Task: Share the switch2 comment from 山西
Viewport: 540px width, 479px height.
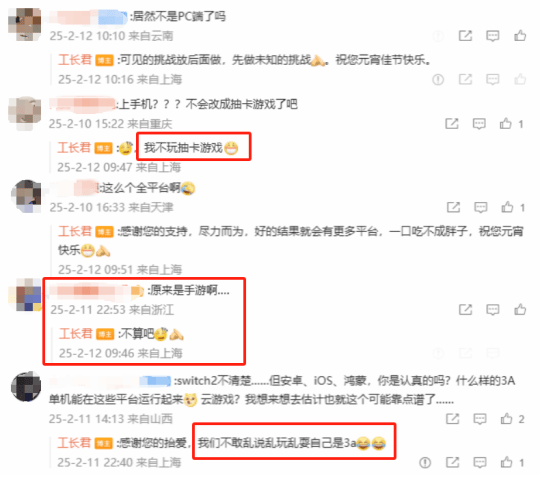Action: (x=453, y=418)
